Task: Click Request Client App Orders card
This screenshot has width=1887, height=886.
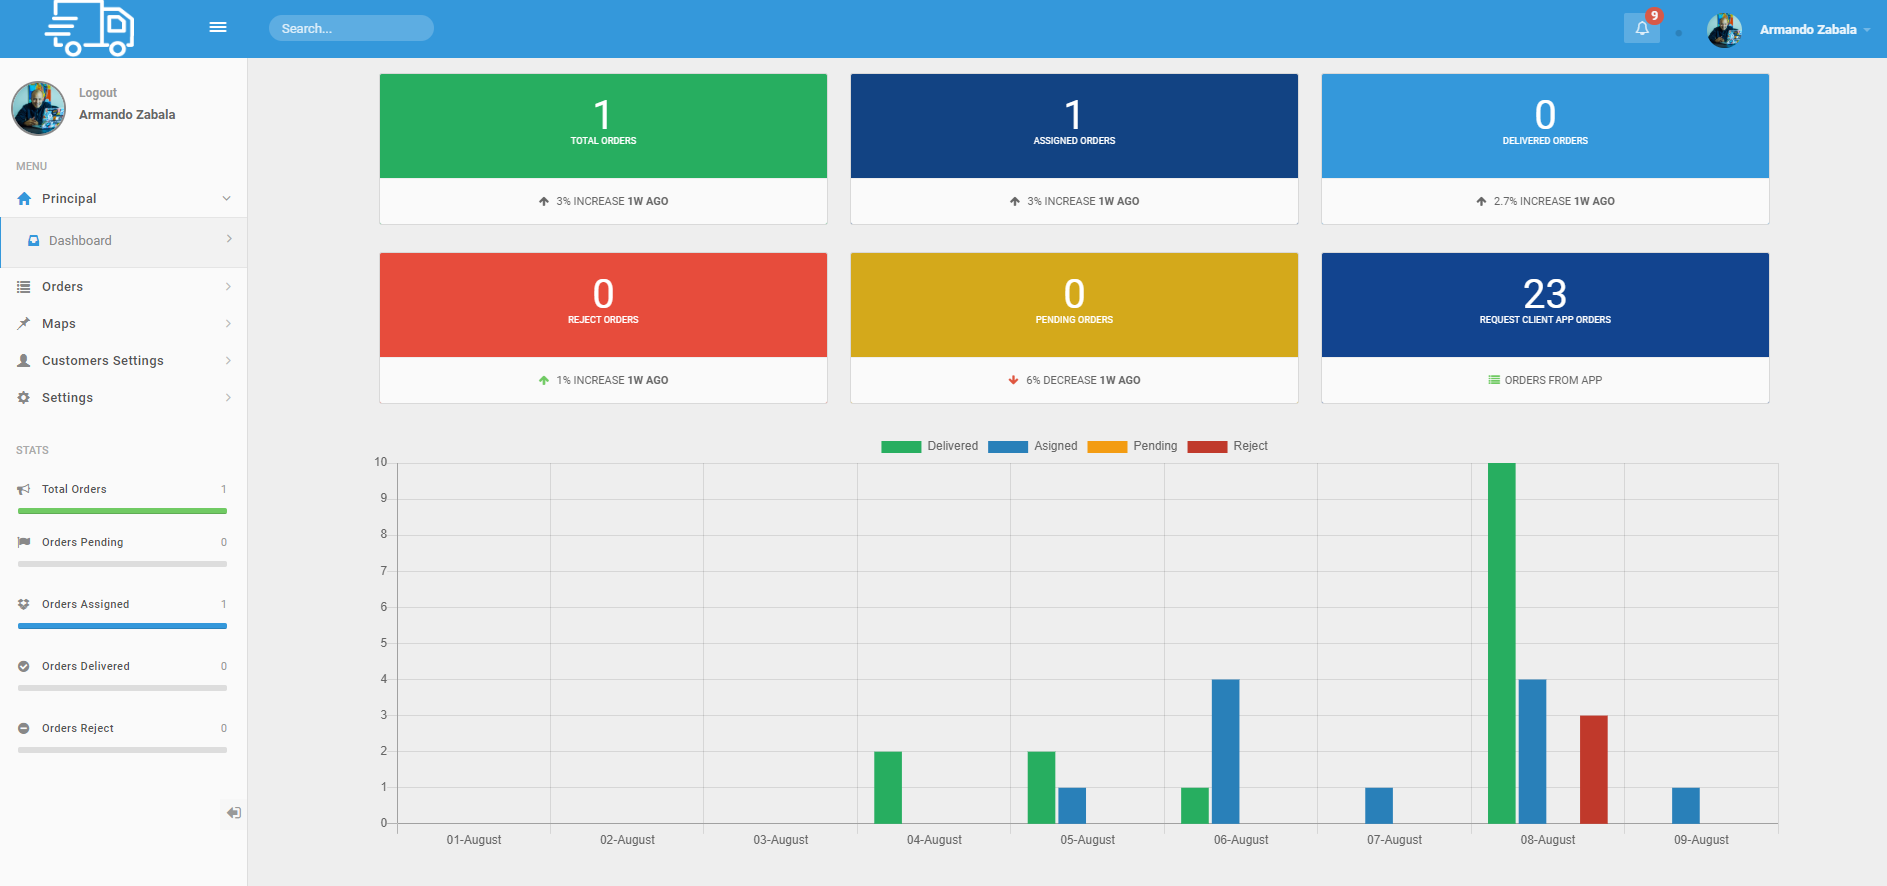Action: pos(1545,305)
